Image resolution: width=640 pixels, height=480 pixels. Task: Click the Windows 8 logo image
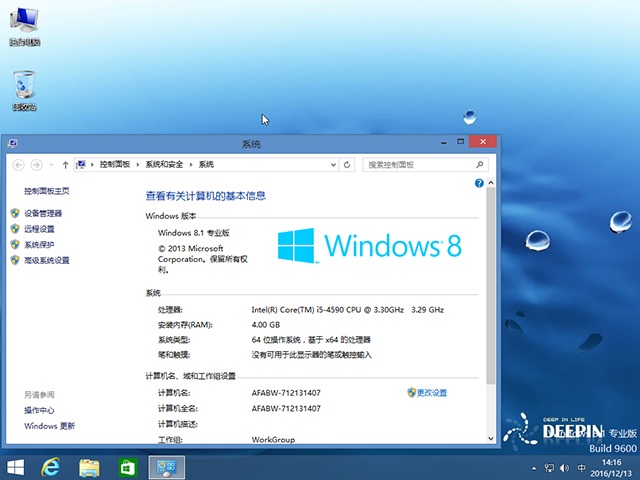click(x=370, y=245)
